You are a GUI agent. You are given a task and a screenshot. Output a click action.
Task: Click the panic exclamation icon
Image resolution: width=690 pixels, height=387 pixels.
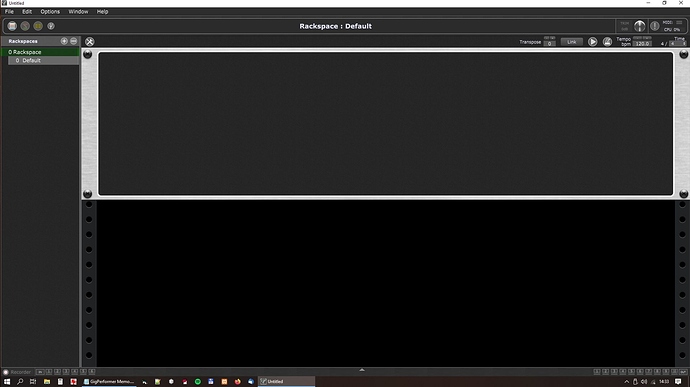(655, 26)
